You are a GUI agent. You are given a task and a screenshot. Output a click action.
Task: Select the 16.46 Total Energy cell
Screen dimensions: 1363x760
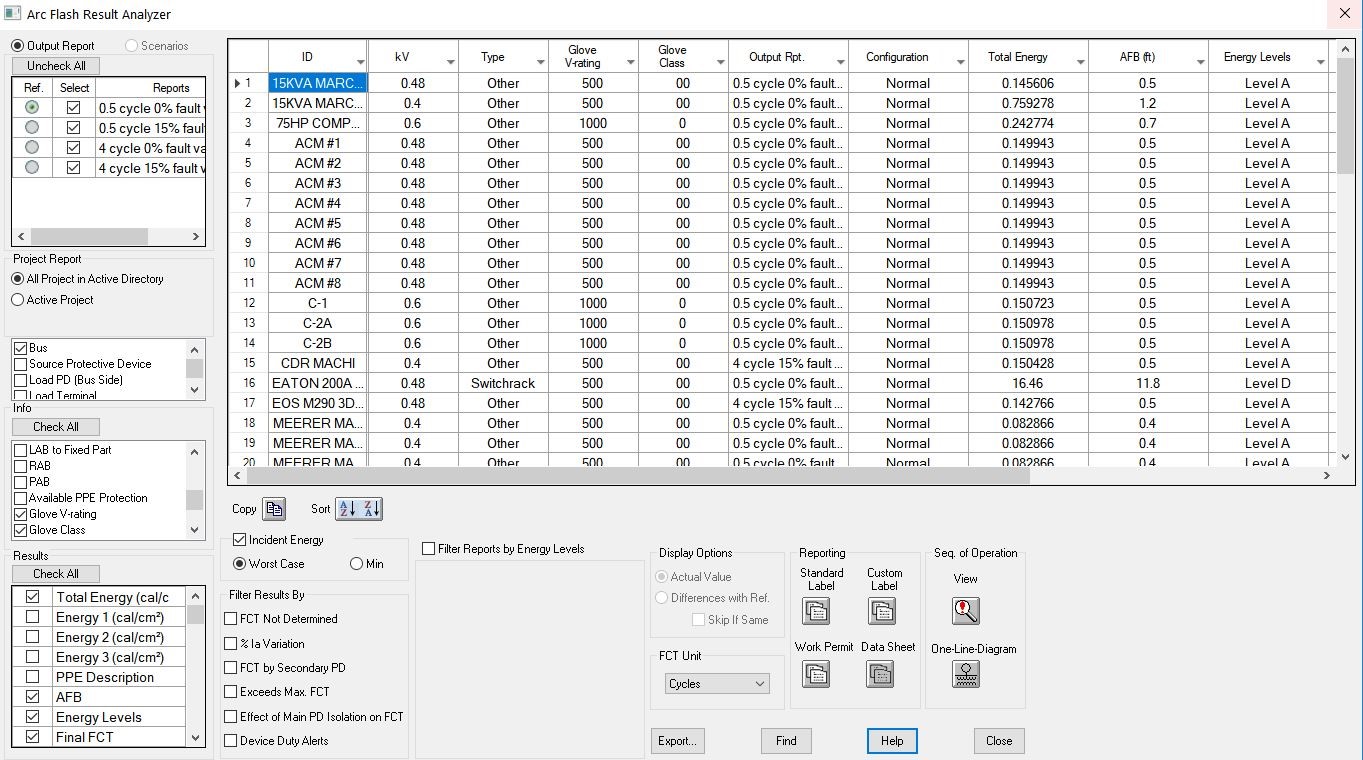pyautogui.click(x=1028, y=383)
